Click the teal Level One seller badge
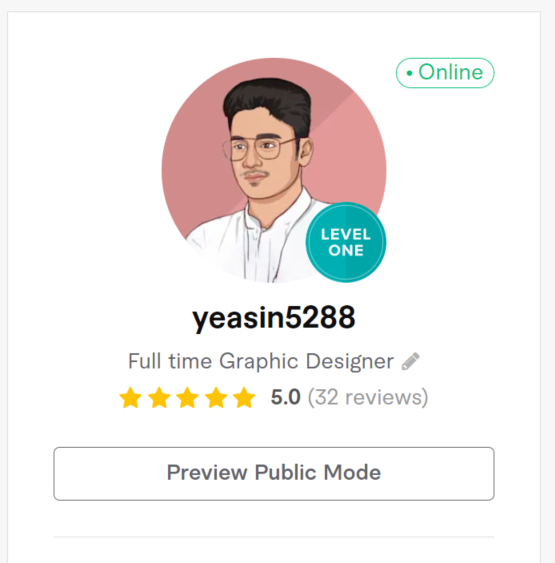Image resolution: width=555 pixels, height=563 pixels. click(346, 242)
